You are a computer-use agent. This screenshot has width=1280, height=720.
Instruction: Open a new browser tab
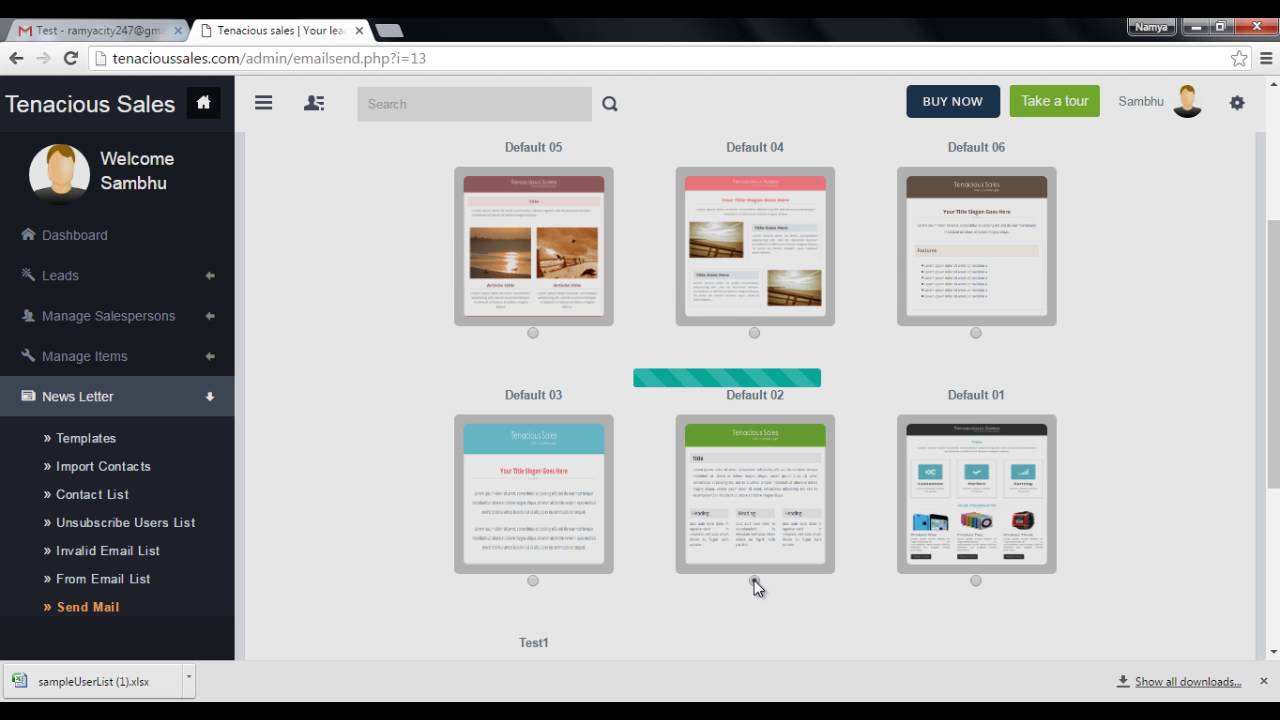click(x=389, y=31)
